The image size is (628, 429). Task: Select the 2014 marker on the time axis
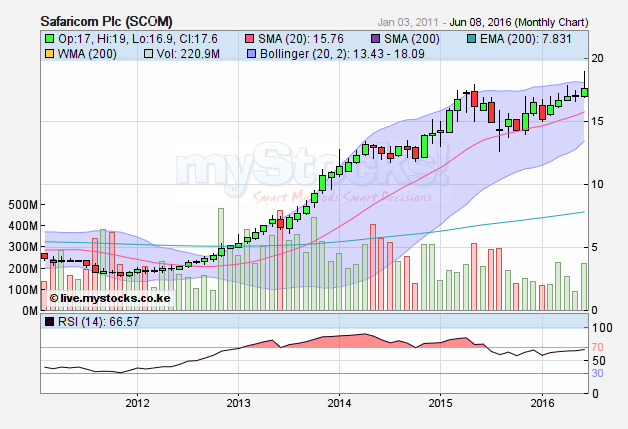[x=339, y=403]
